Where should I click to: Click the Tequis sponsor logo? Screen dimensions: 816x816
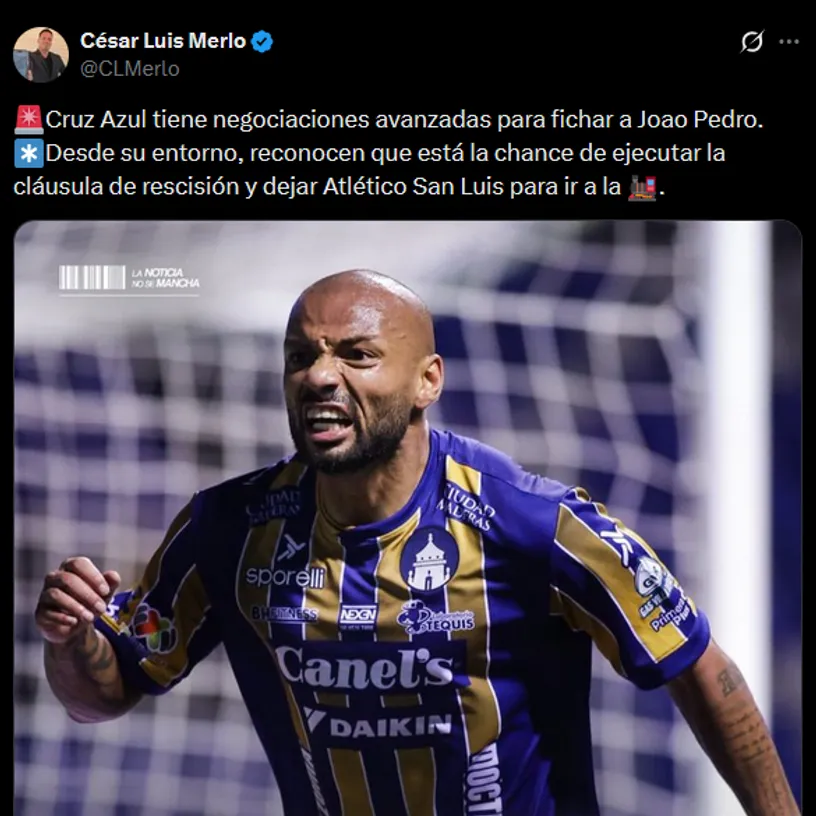point(436,617)
